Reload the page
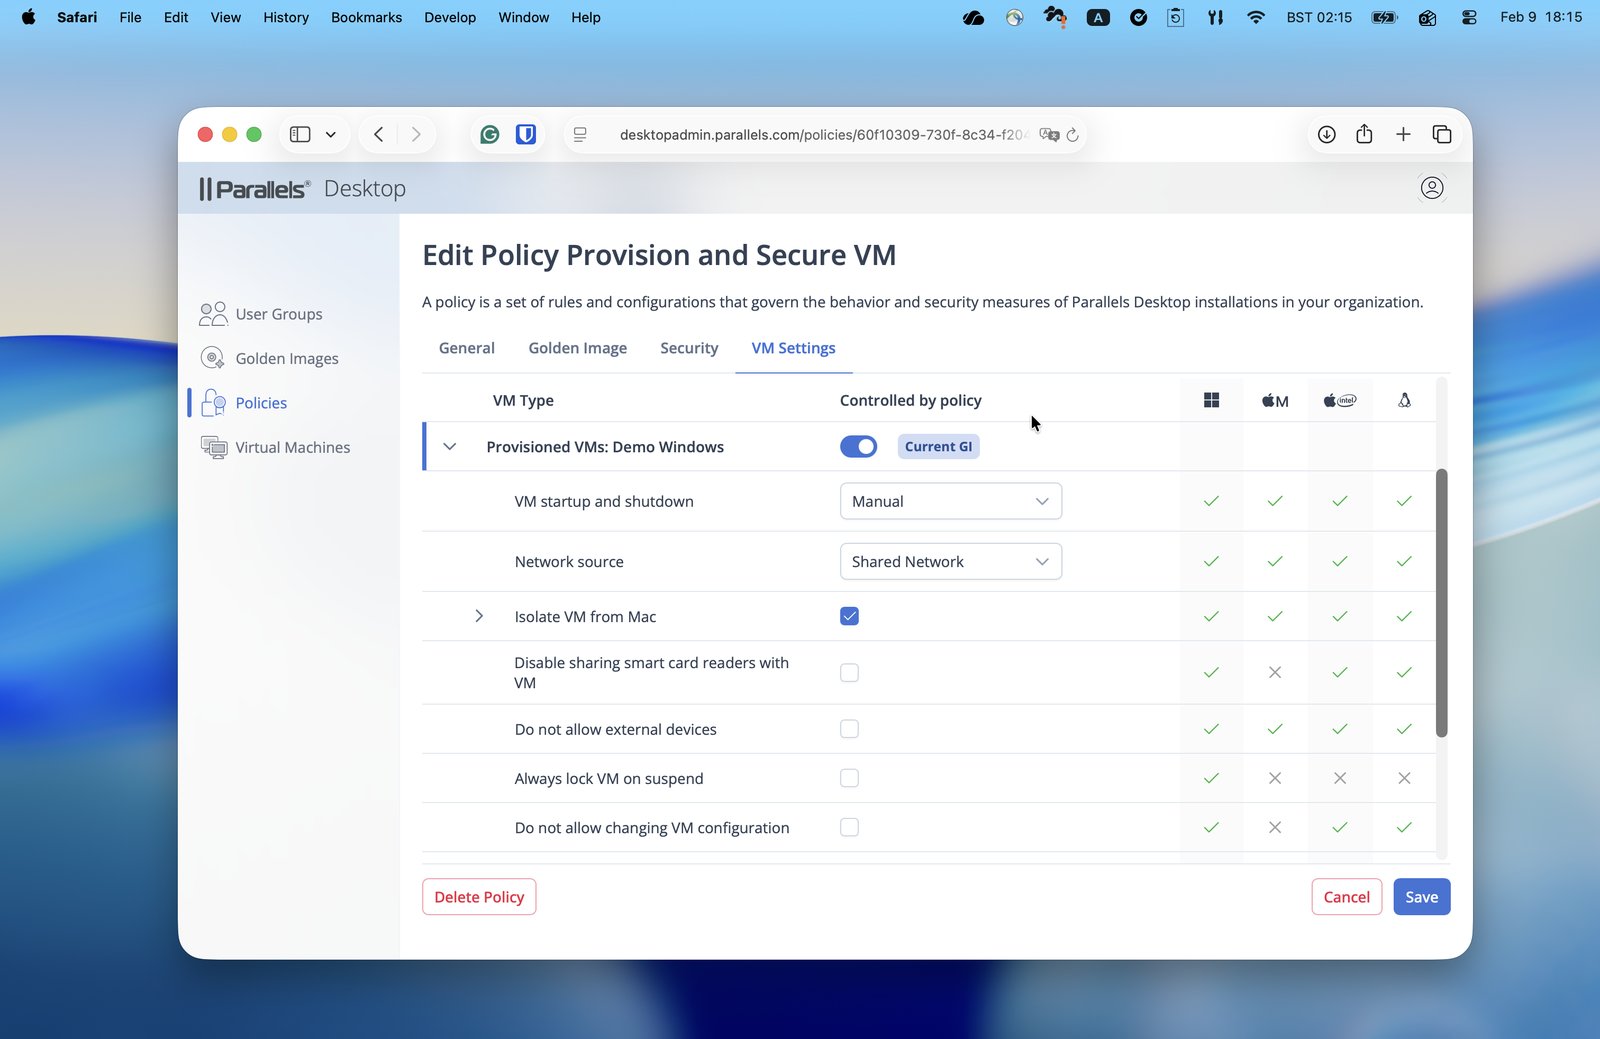Image resolution: width=1600 pixels, height=1039 pixels. [1073, 135]
